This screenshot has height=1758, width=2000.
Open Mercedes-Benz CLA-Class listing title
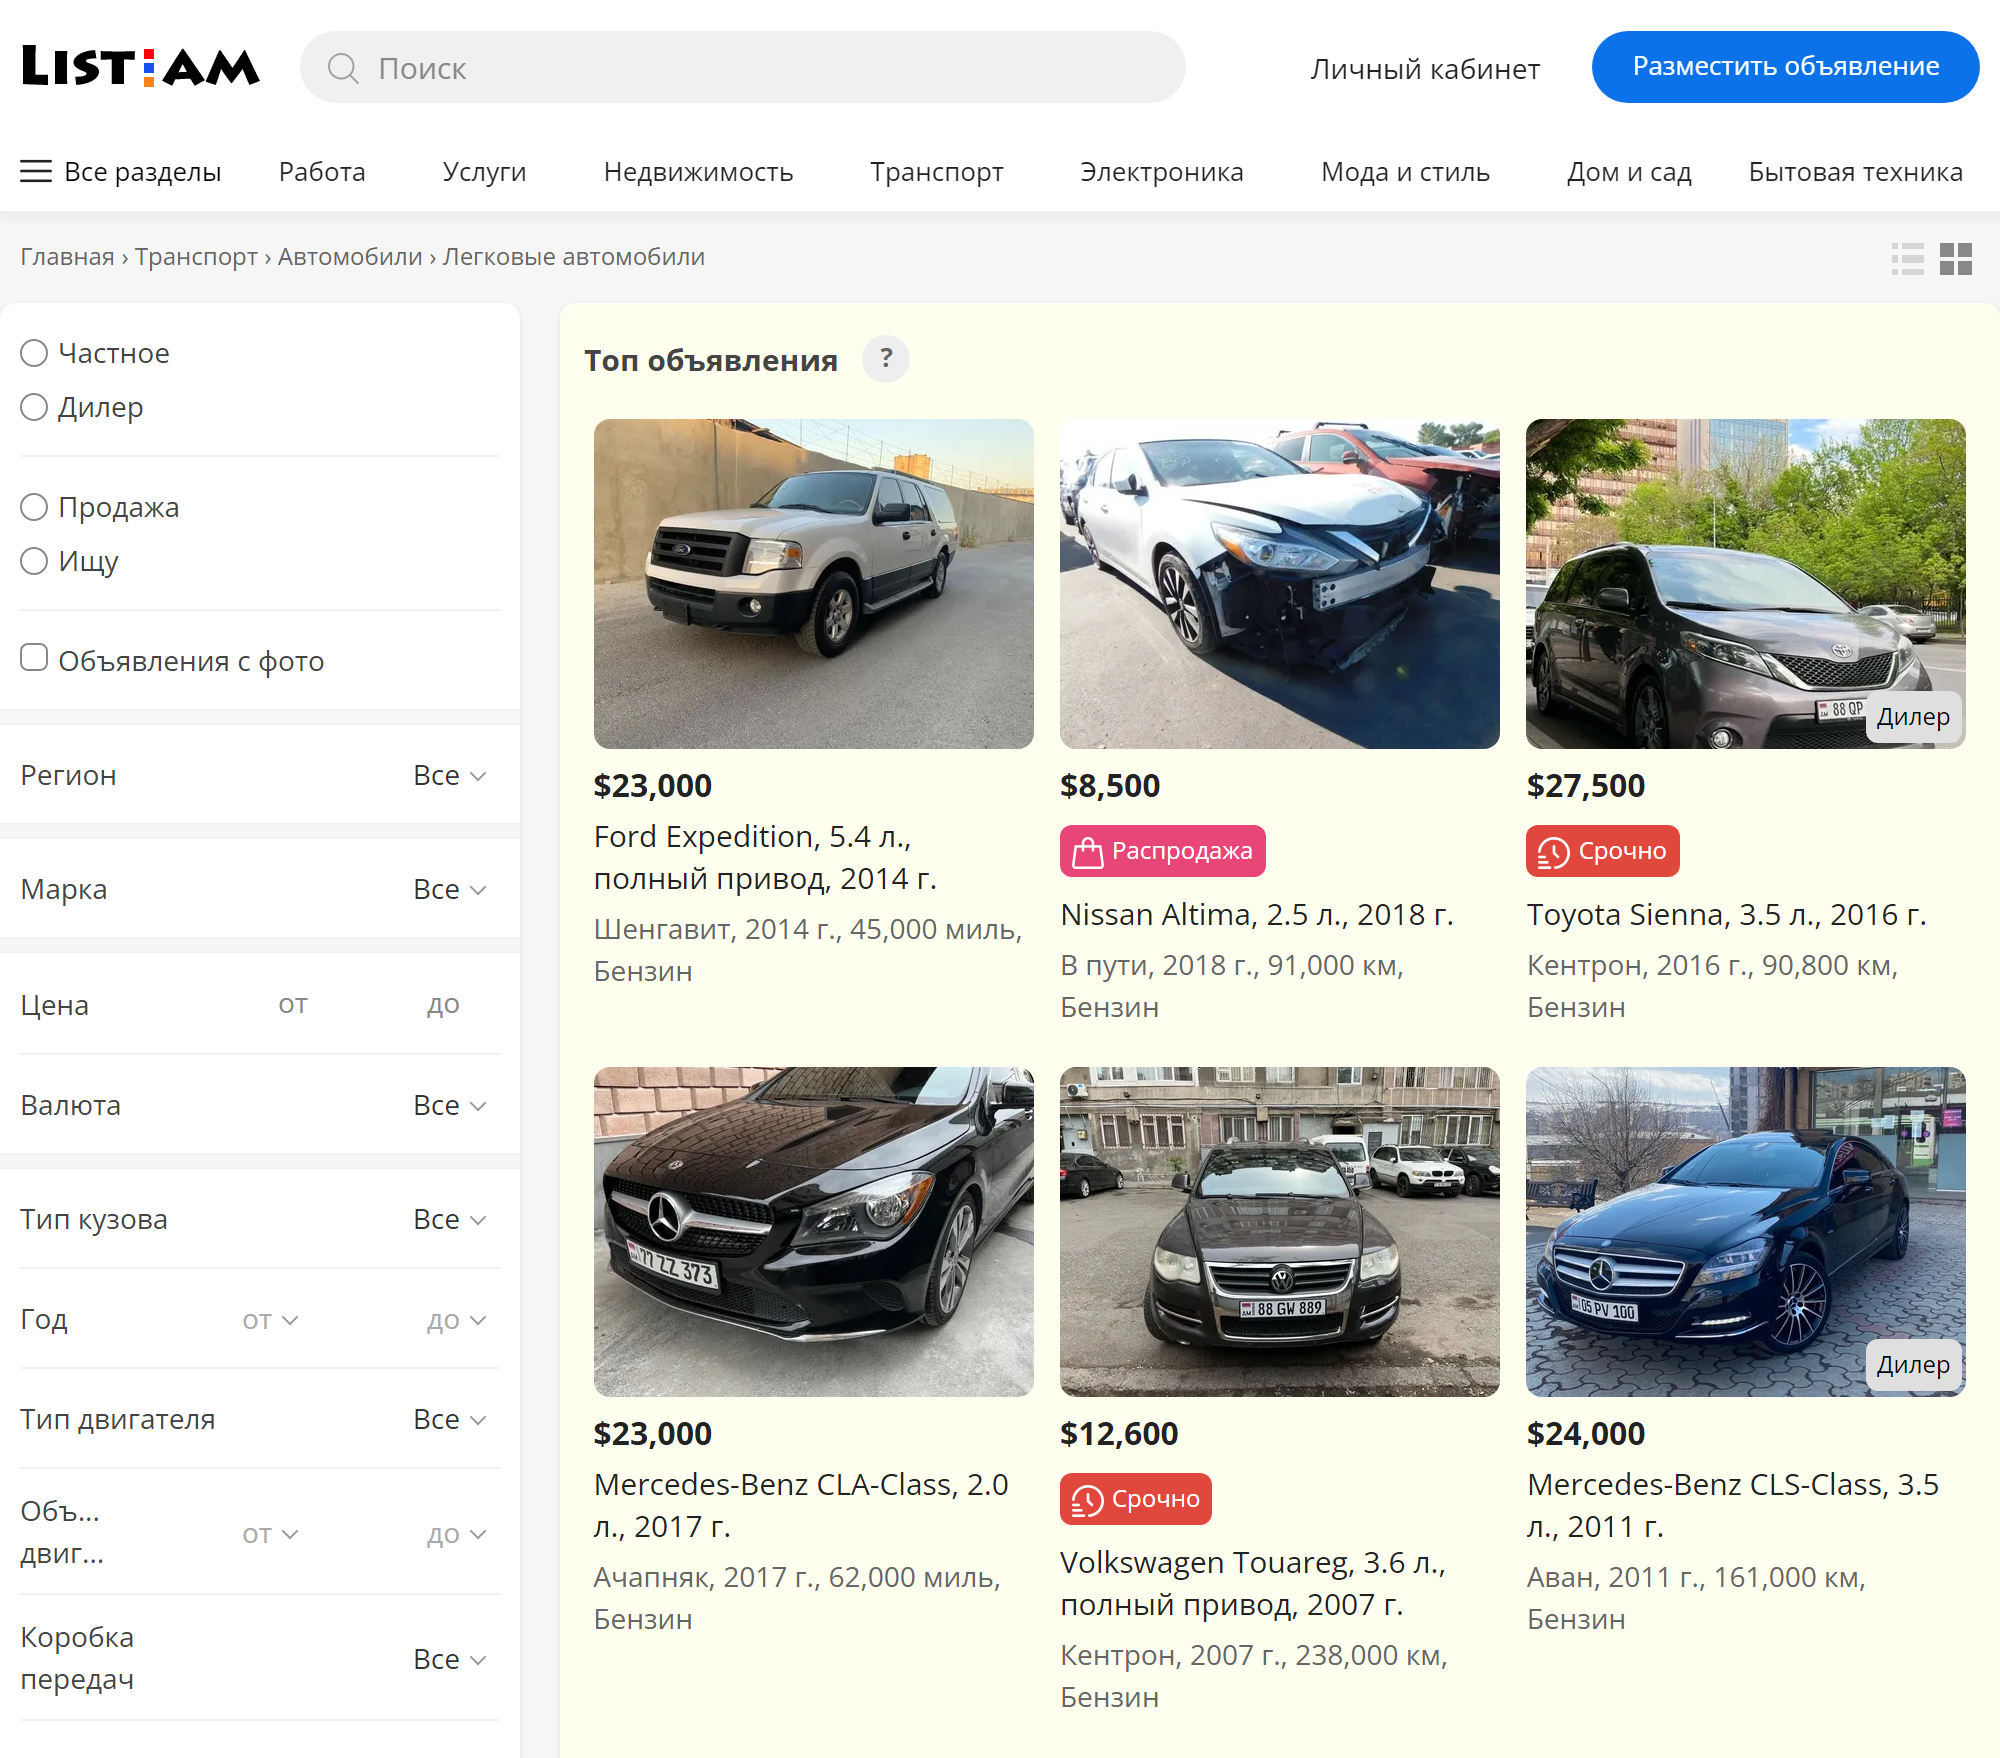pyautogui.click(x=801, y=1505)
